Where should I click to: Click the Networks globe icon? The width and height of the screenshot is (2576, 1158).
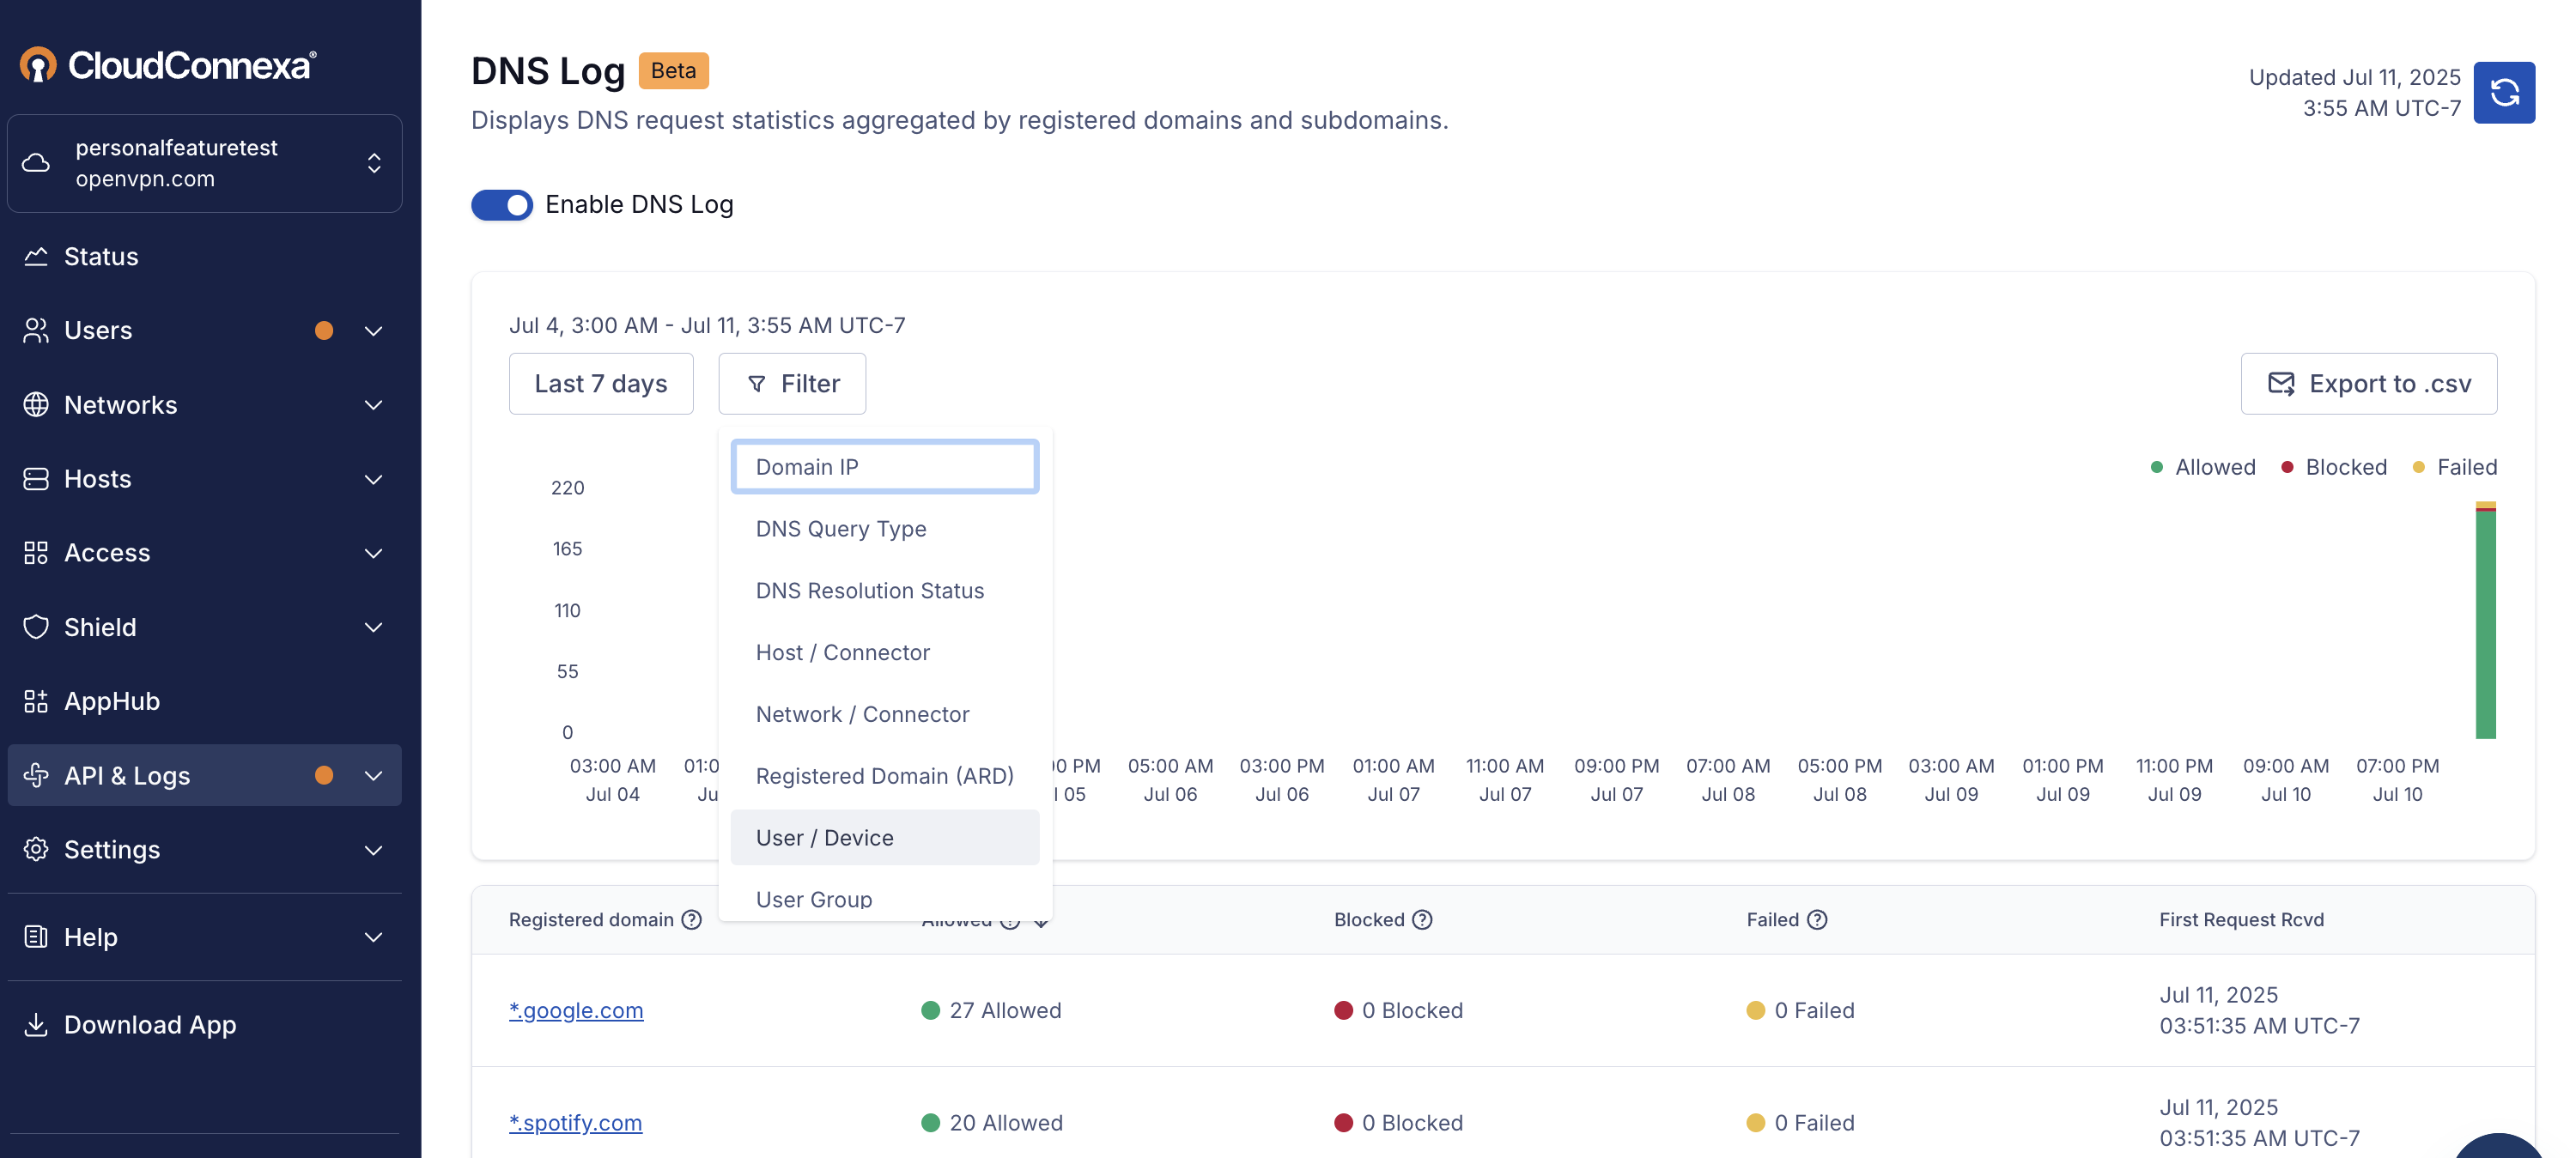36,404
